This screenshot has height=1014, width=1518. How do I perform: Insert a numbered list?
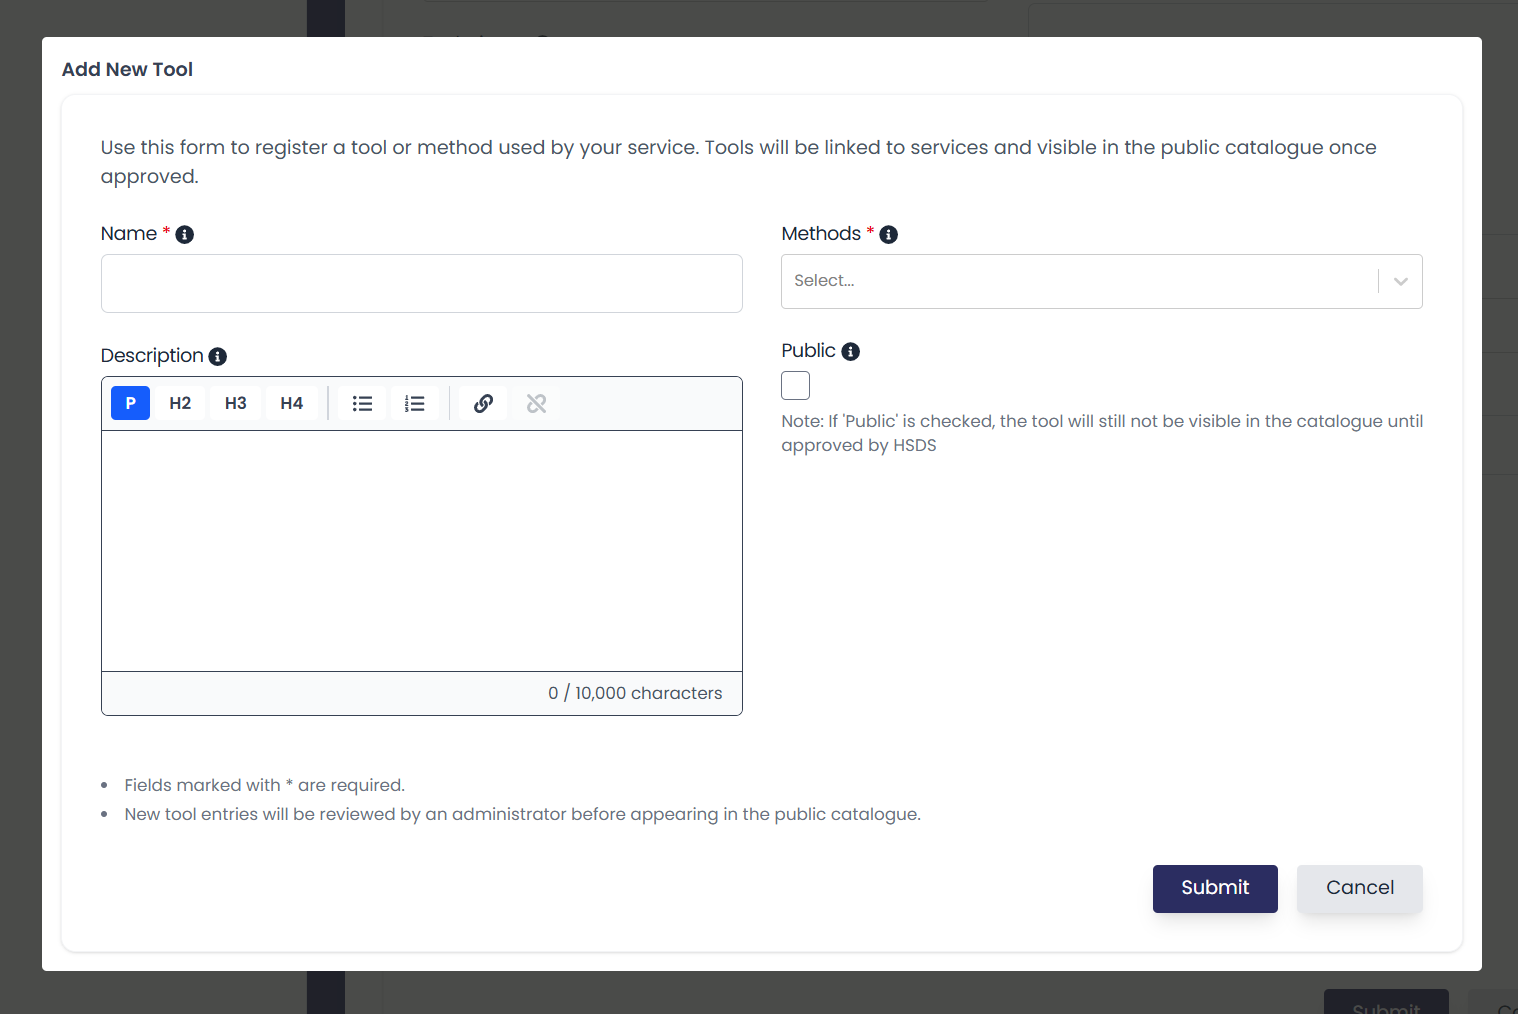(x=415, y=403)
